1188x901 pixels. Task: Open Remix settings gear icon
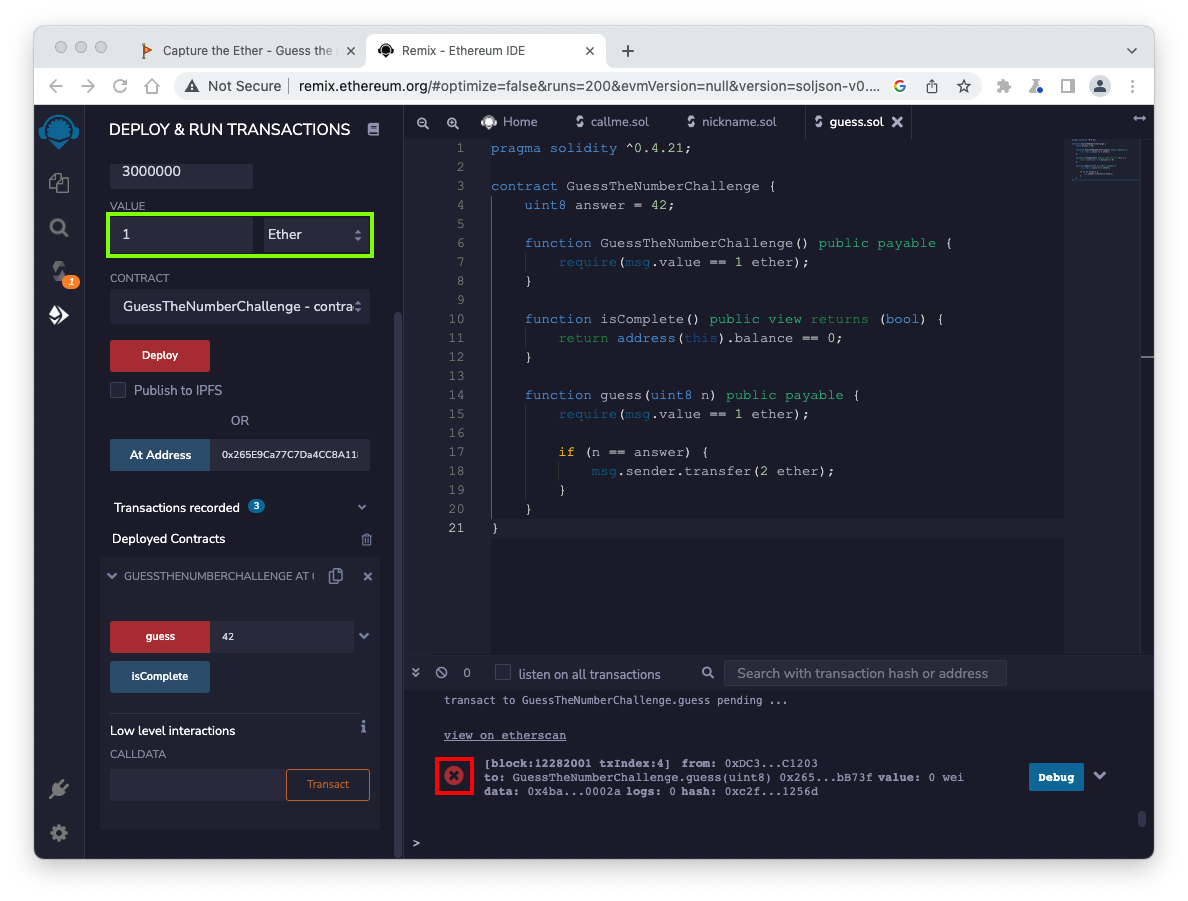[x=59, y=833]
